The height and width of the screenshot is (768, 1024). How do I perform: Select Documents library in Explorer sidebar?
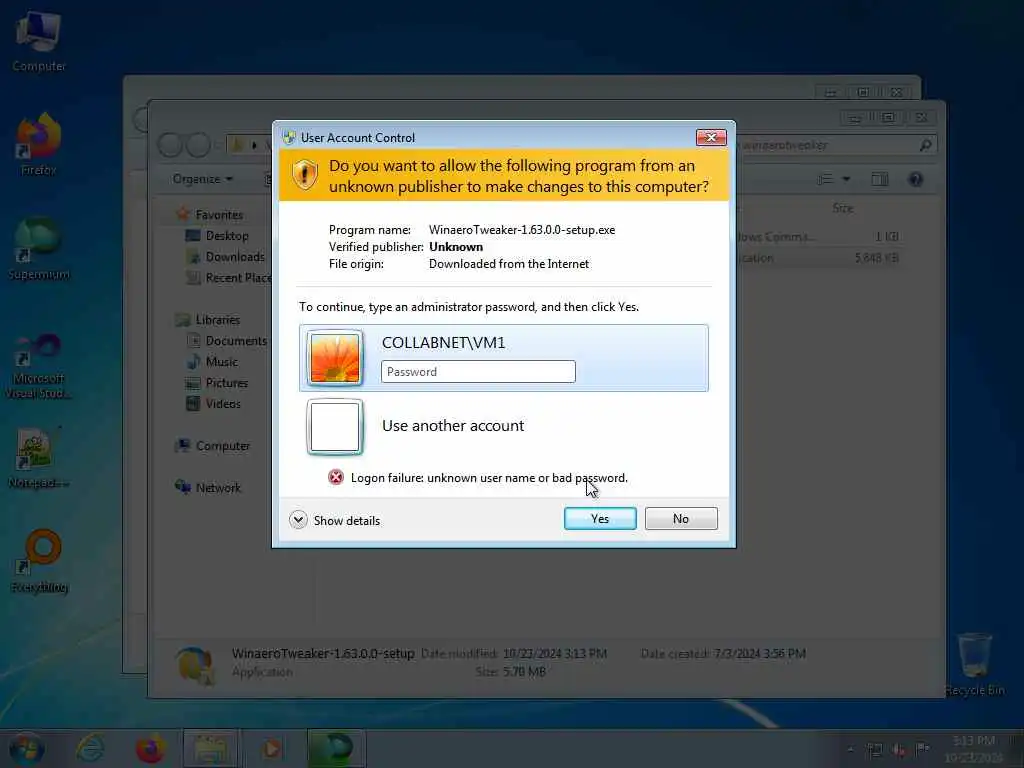coord(236,341)
